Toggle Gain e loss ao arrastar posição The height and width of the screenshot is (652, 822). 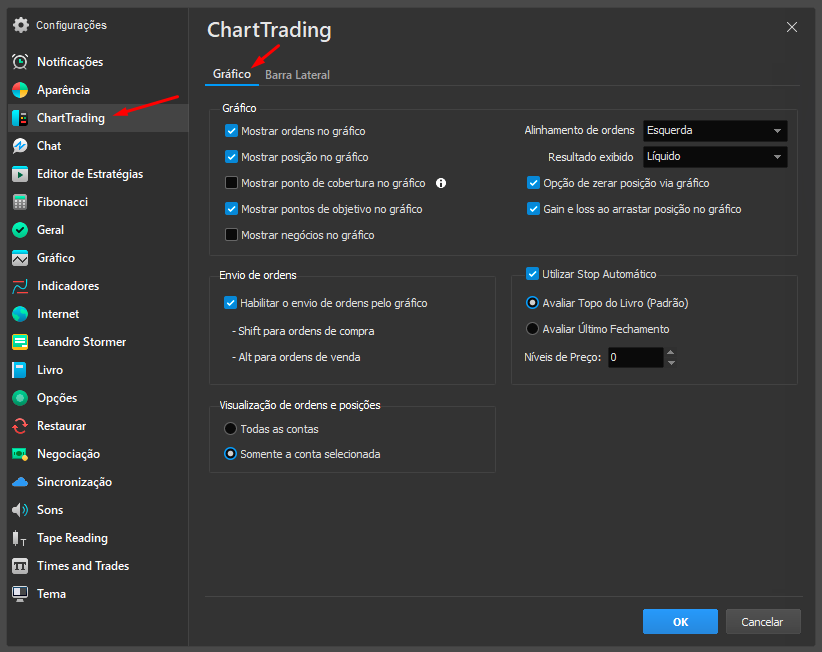(x=533, y=209)
